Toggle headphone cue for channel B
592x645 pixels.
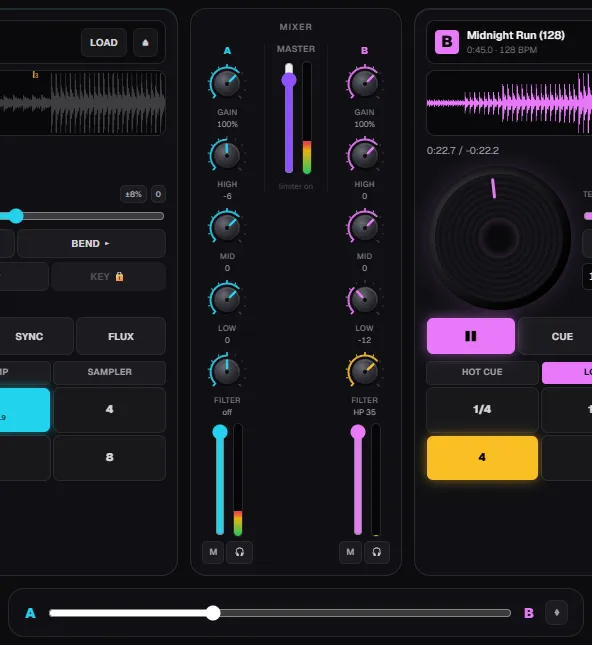click(376, 552)
